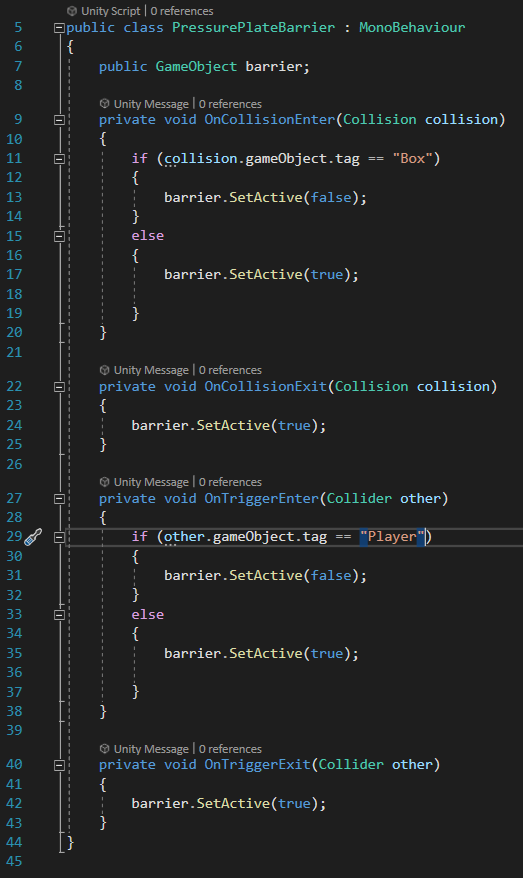Collapse the OnTriggerExit method
The image size is (523, 878).
59,765
